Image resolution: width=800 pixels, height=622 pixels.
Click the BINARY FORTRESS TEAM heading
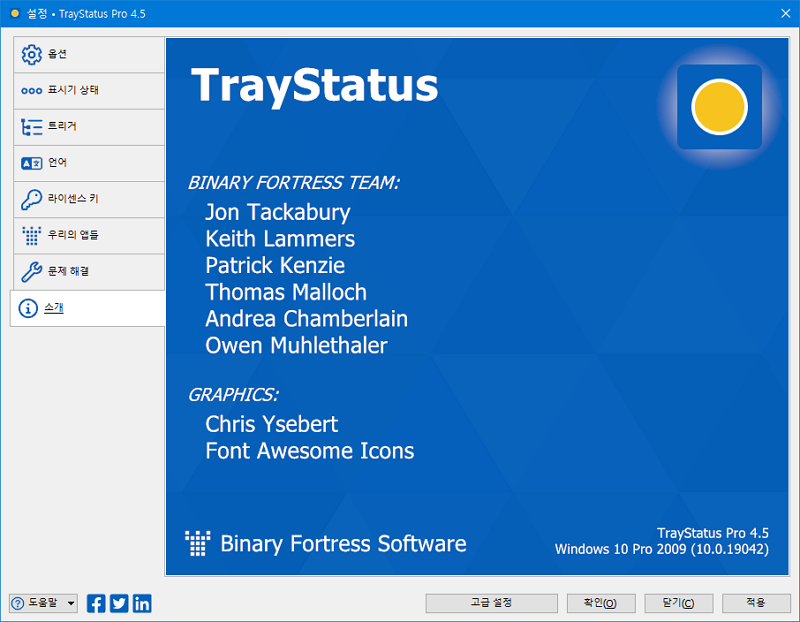point(294,183)
